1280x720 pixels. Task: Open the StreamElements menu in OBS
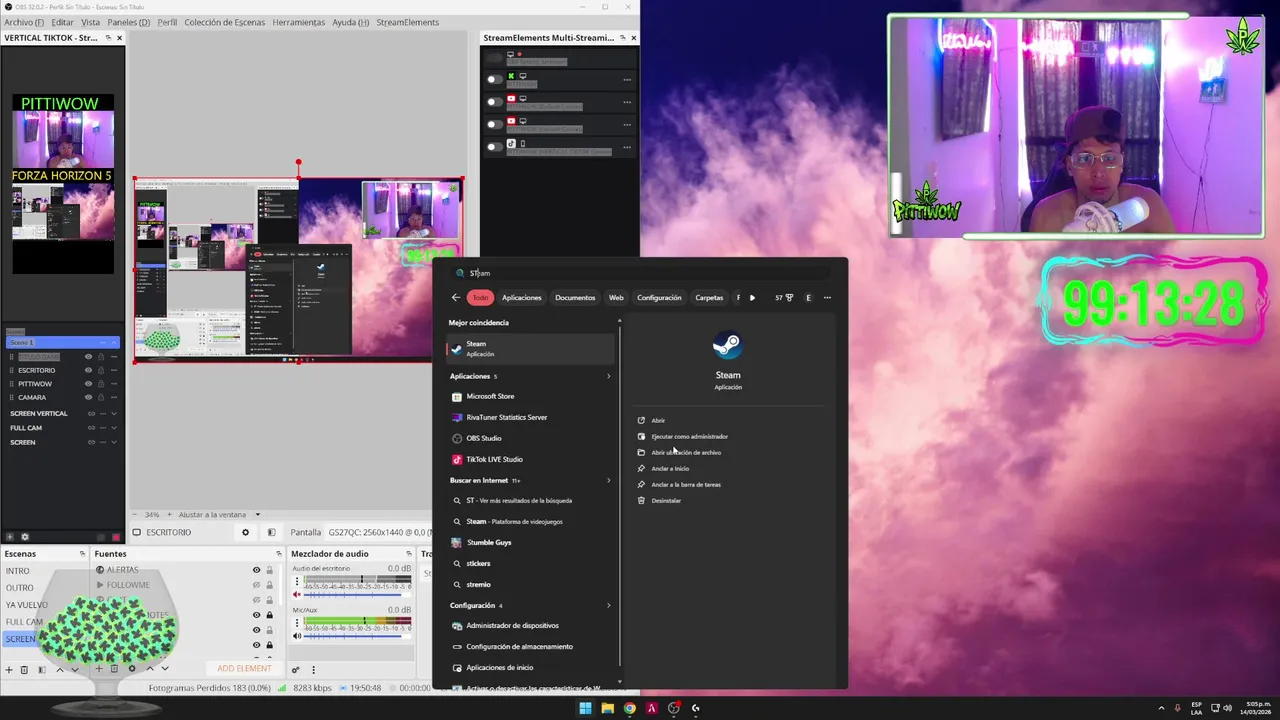coord(407,22)
